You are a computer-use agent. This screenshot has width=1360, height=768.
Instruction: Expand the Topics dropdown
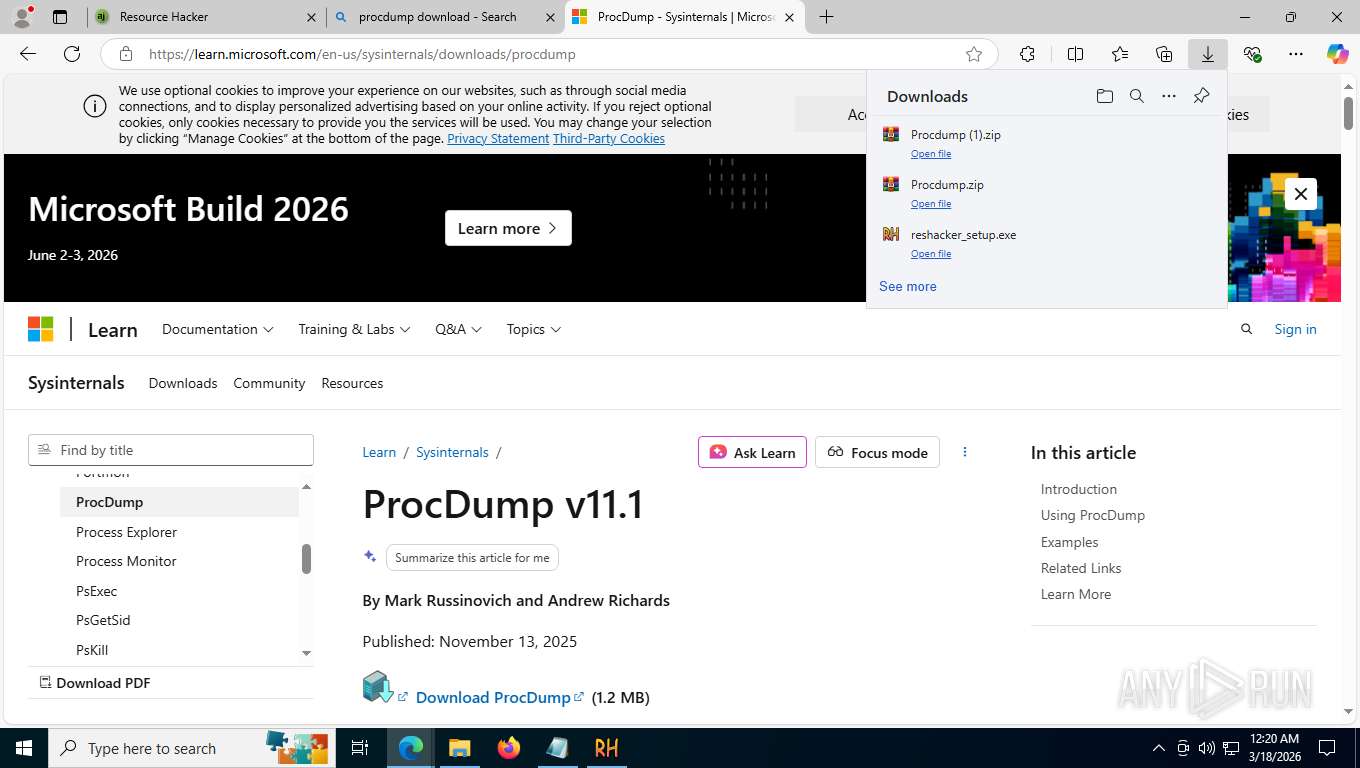point(534,329)
